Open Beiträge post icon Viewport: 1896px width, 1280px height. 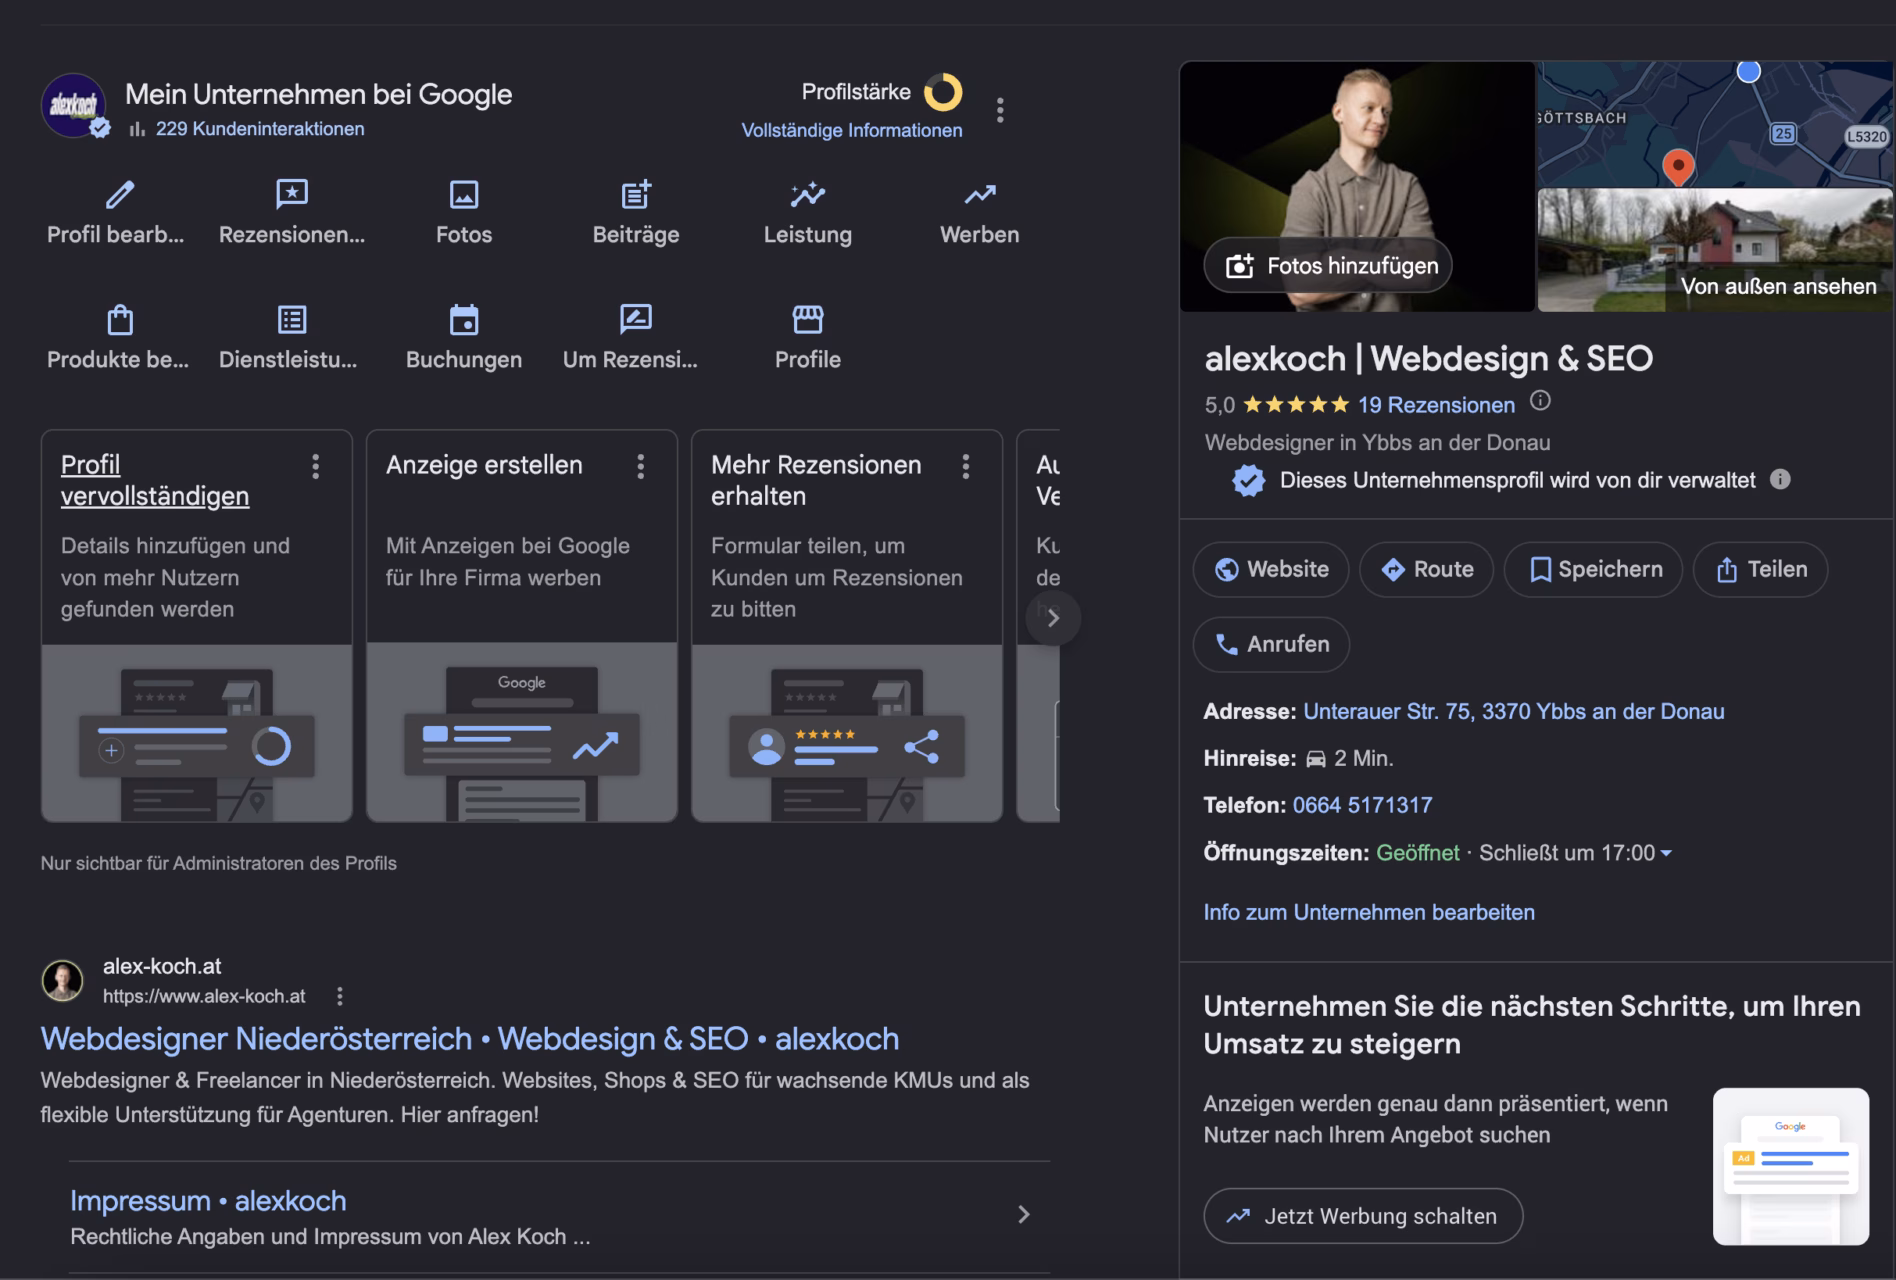(x=636, y=194)
